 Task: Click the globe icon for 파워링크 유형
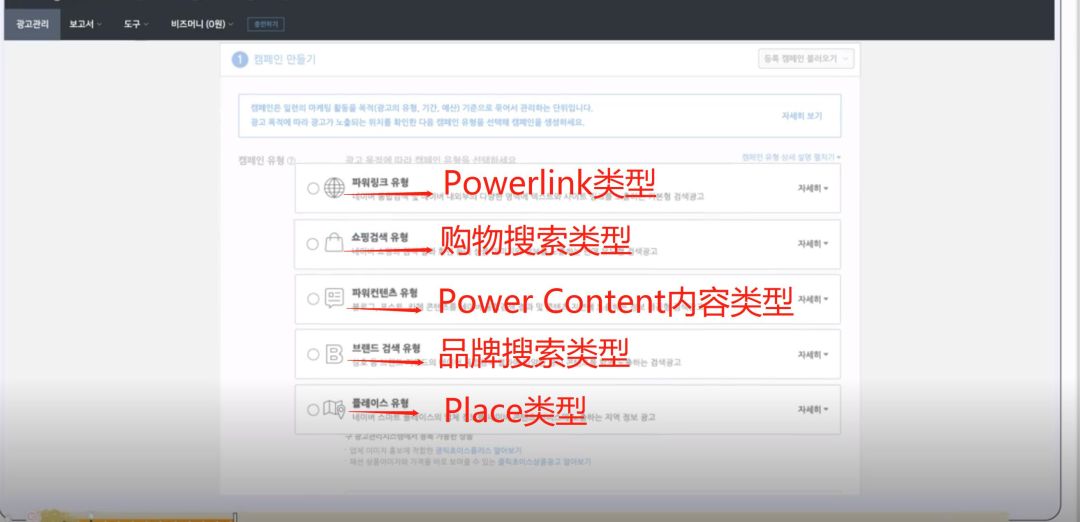[x=334, y=187]
